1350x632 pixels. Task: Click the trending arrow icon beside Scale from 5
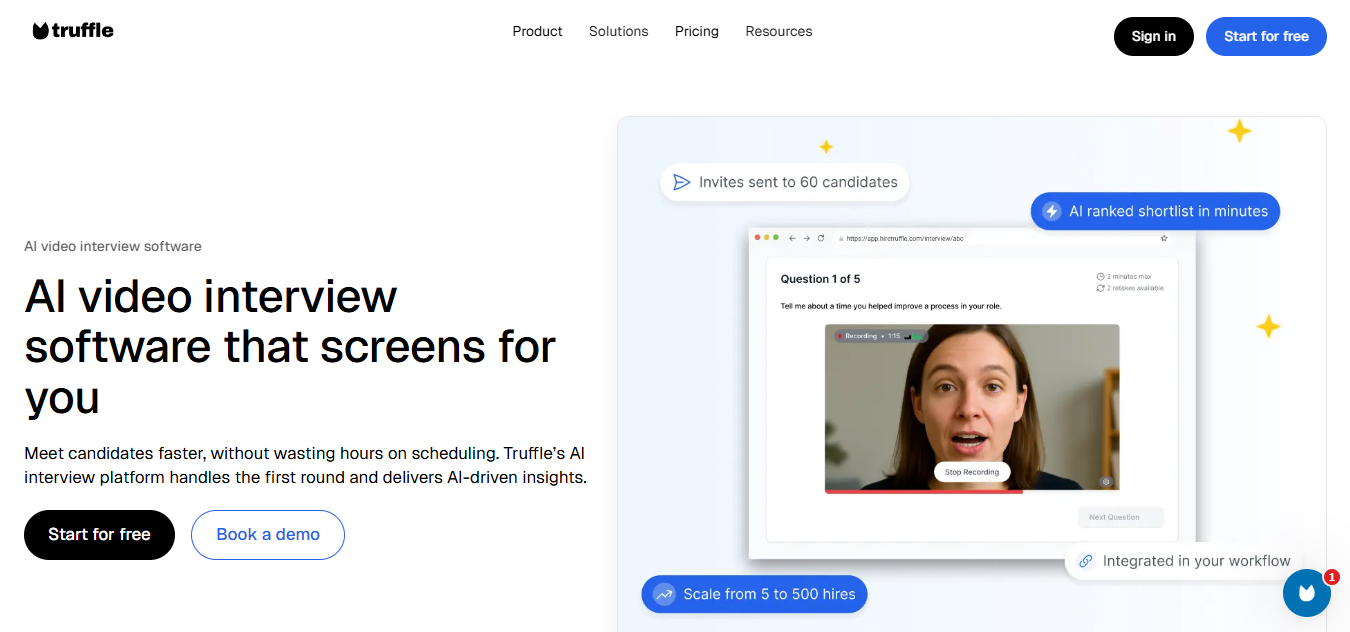pyautogui.click(x=664, y=594)
